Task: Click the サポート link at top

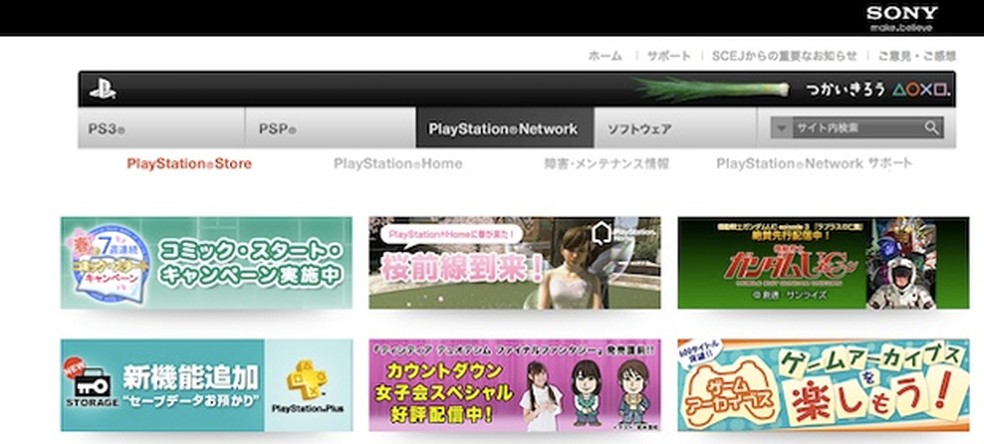Action: pyautogui.click(x=669, y=56)
